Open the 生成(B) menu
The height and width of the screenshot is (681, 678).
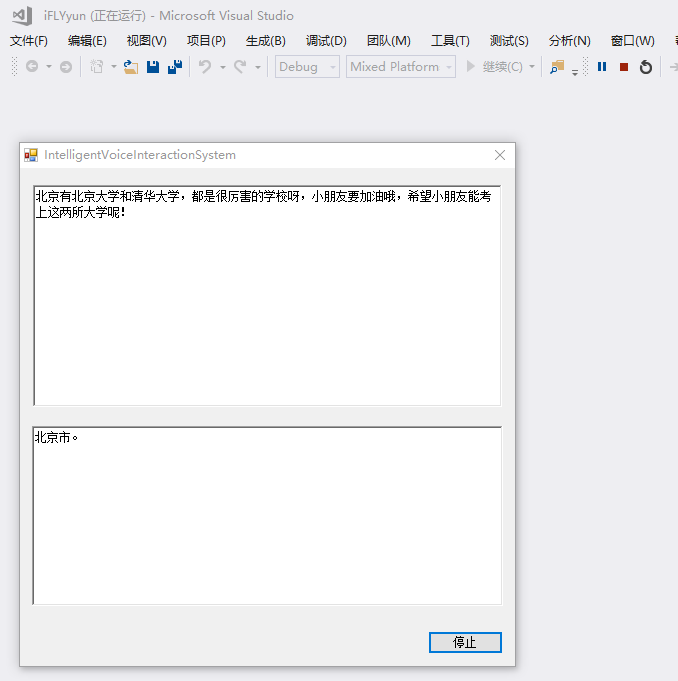266,41
